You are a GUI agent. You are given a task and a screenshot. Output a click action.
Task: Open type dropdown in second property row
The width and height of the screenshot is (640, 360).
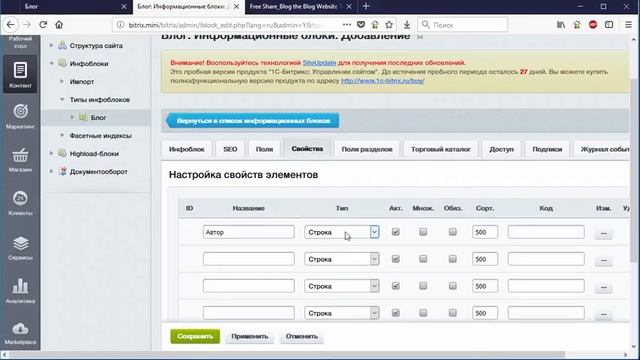[x=342, y=259]
